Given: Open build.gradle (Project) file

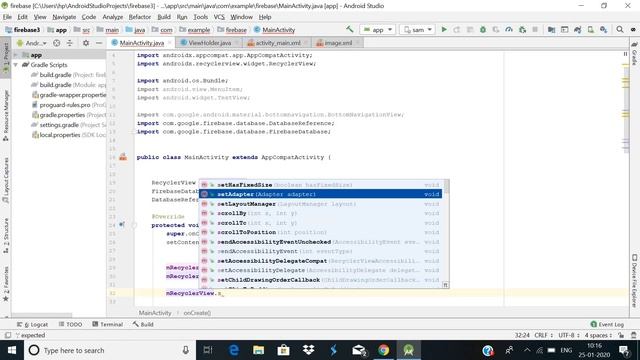Looking at the screenshot, I should tap(69, 75).
